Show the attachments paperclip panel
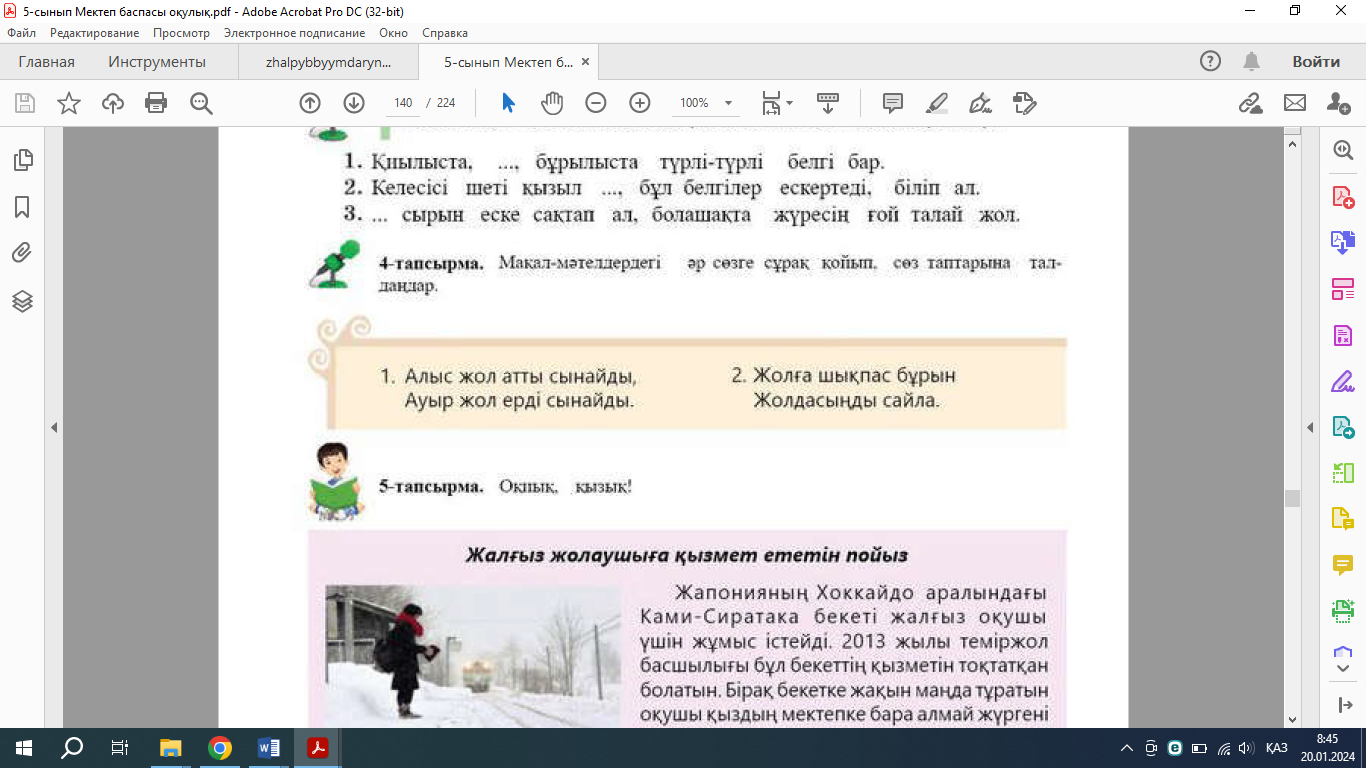This screenshot has width=1366, height=768. click(x=22, y=253)
